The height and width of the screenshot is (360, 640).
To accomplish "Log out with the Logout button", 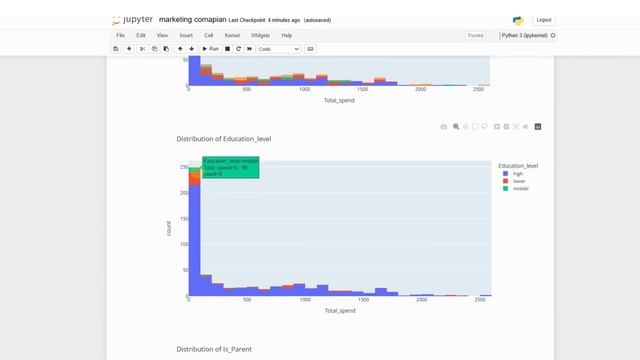I will (544, 20).
